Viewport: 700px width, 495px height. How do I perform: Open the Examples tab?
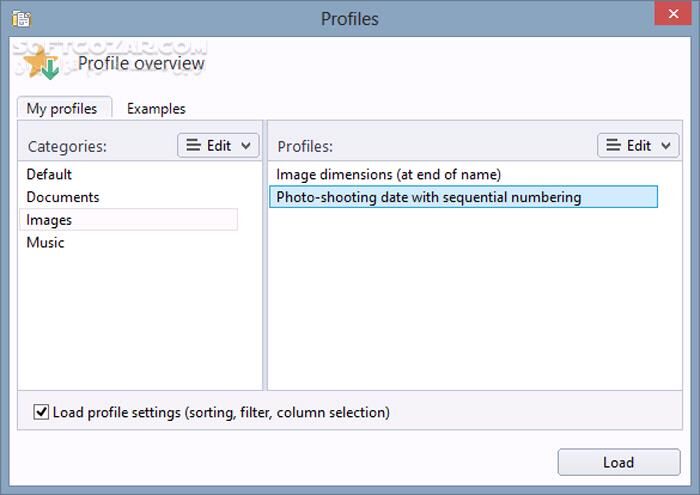point(156,109)
